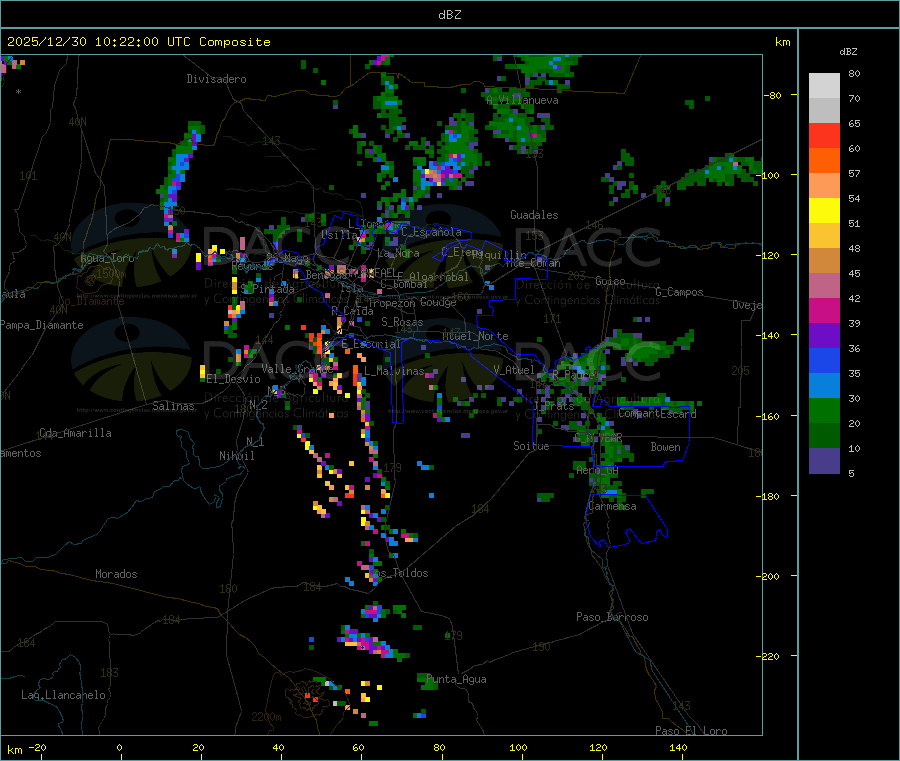Image resolution: width=900 pixels, height=761 pixels.
Task: Click the 10 dBZ slate purple legend swatch
Action: coord(824,461)
